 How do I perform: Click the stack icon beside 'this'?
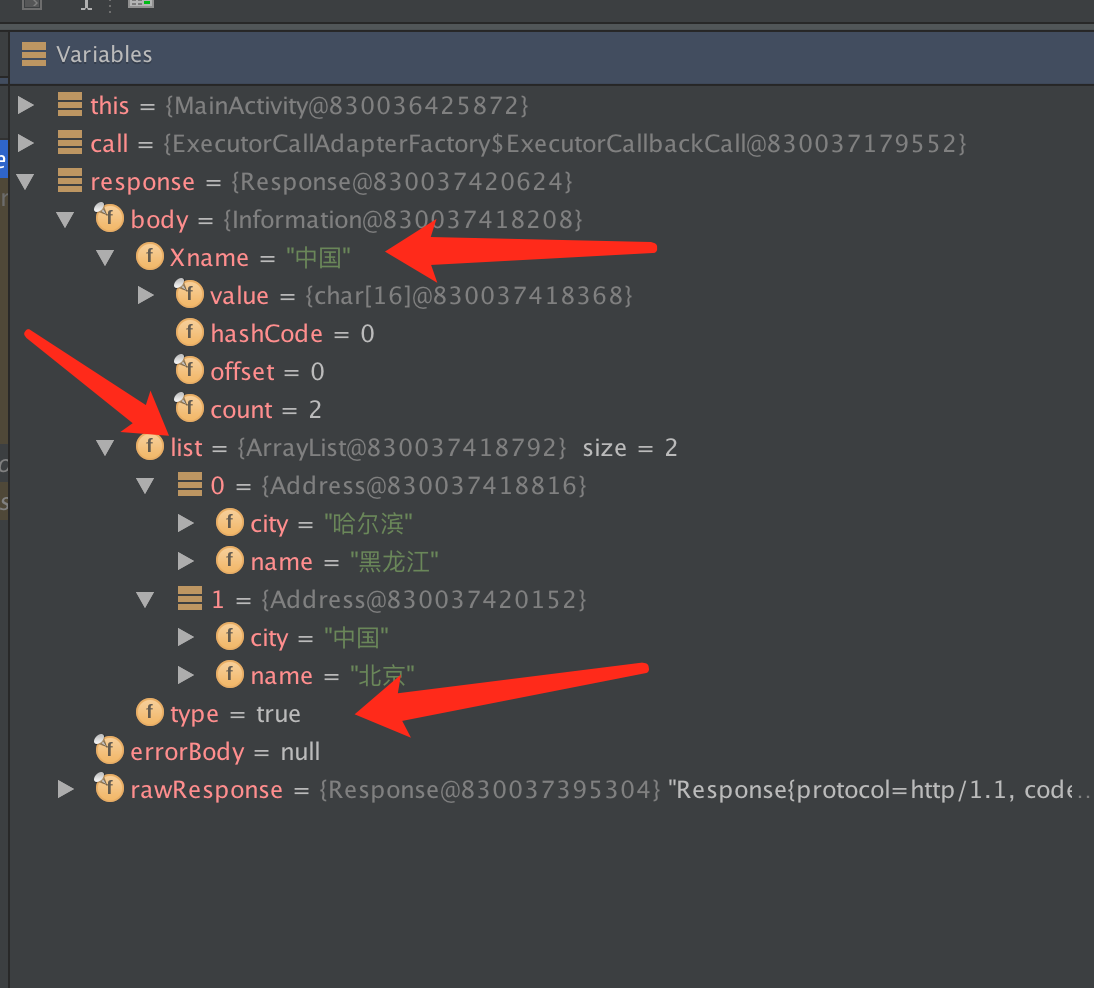[x=70, y=105]
